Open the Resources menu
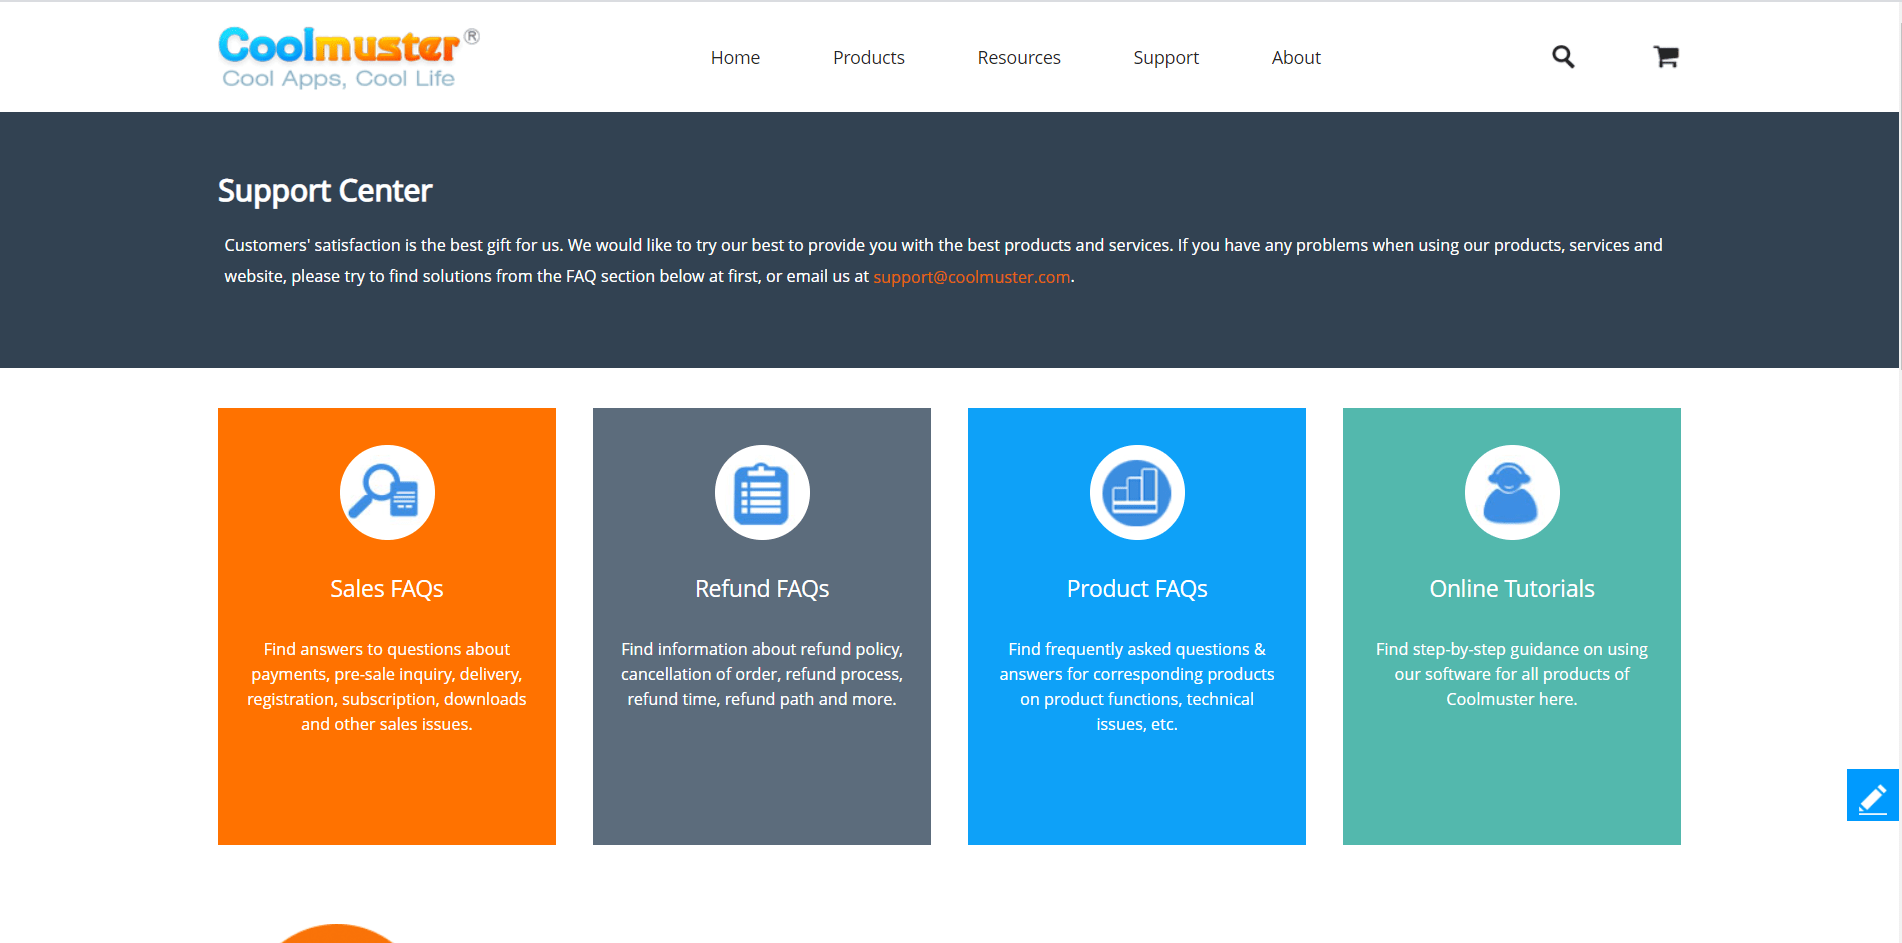Image resolution: width=1902 pixels, height=943 pixels. [x=1019, y=58]
